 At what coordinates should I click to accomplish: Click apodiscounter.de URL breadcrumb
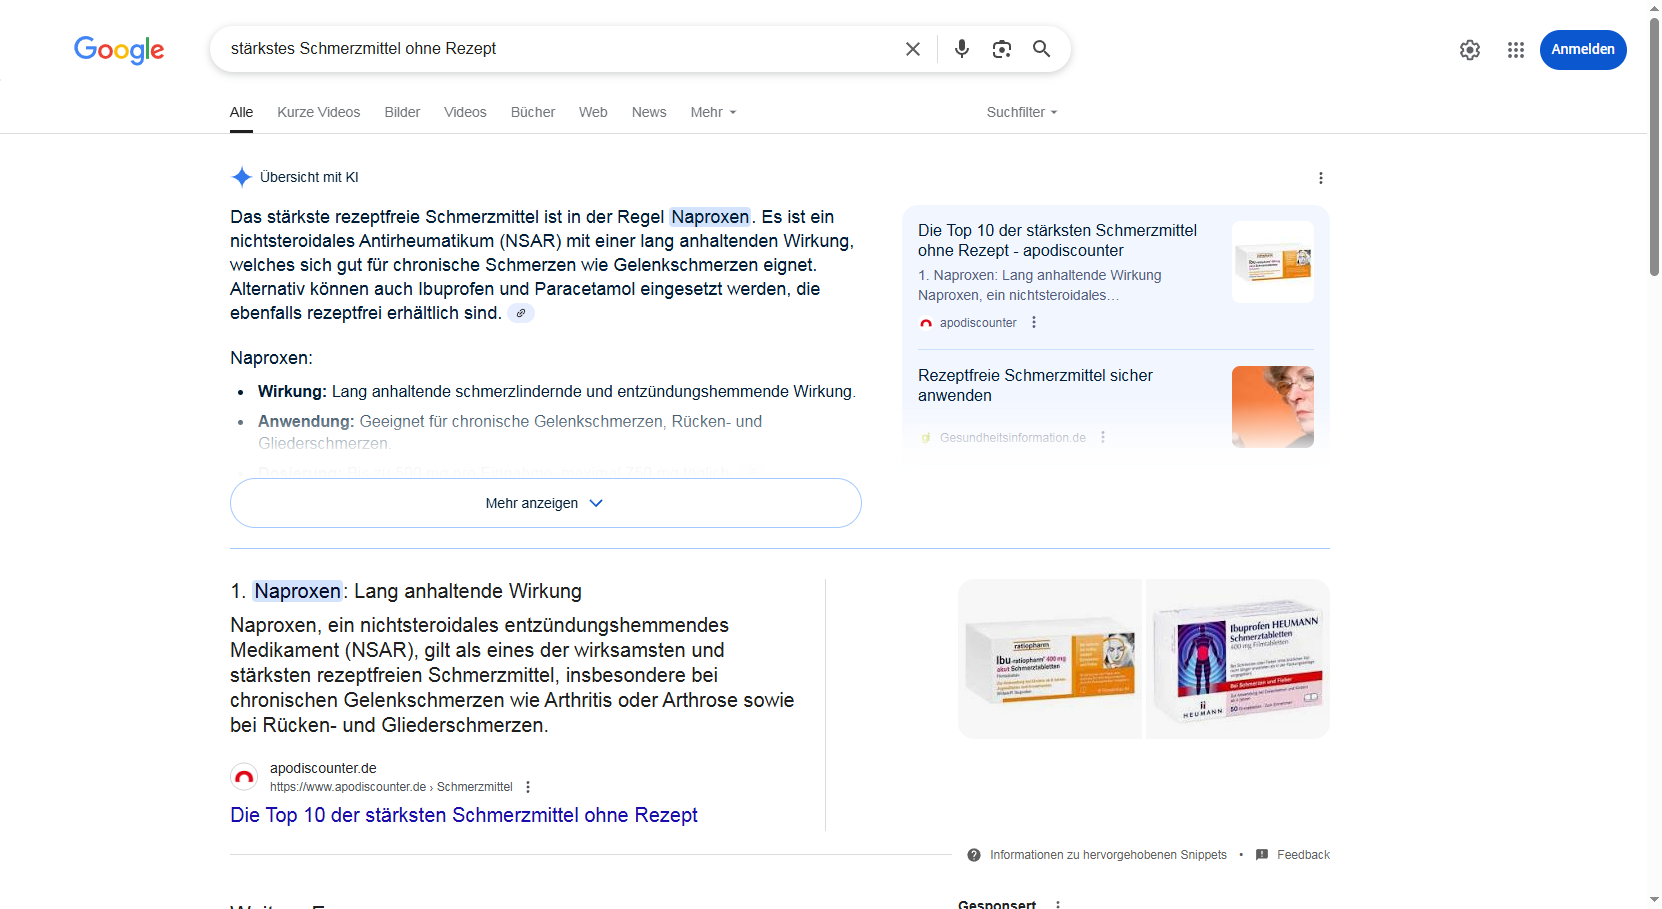coord(391,787)
